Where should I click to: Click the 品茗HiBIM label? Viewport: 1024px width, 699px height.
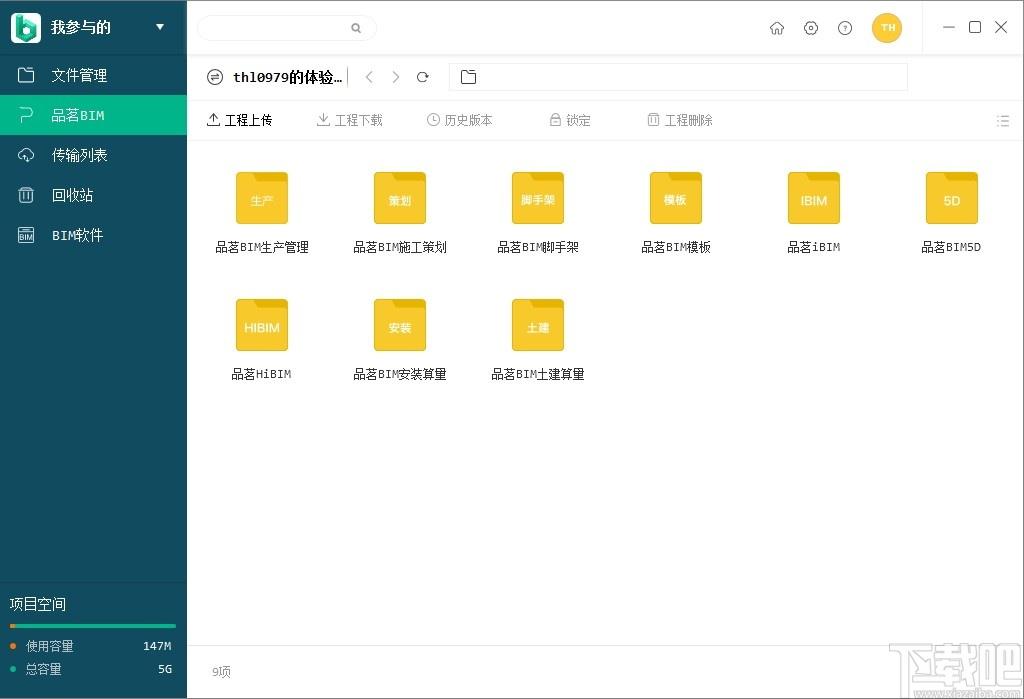click(x=261, y=374)
